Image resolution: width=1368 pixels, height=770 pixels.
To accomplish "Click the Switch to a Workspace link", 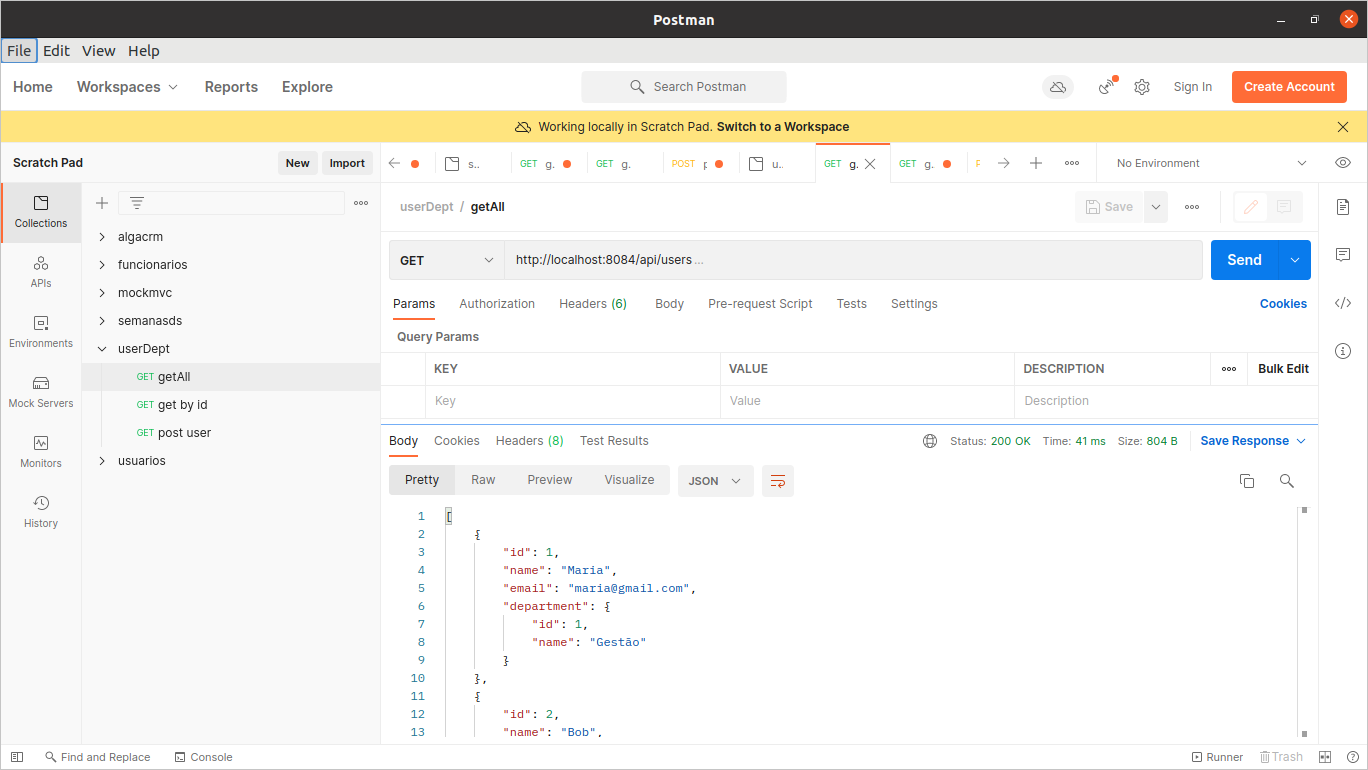I will 783,127.
